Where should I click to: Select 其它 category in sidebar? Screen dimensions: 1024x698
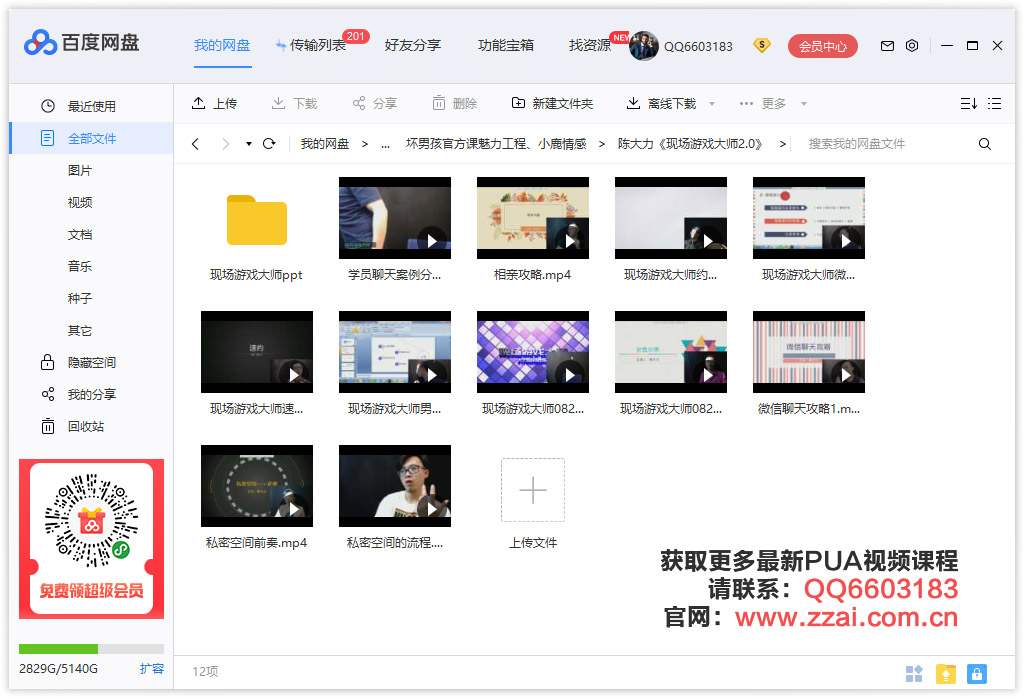pos(80,330)
